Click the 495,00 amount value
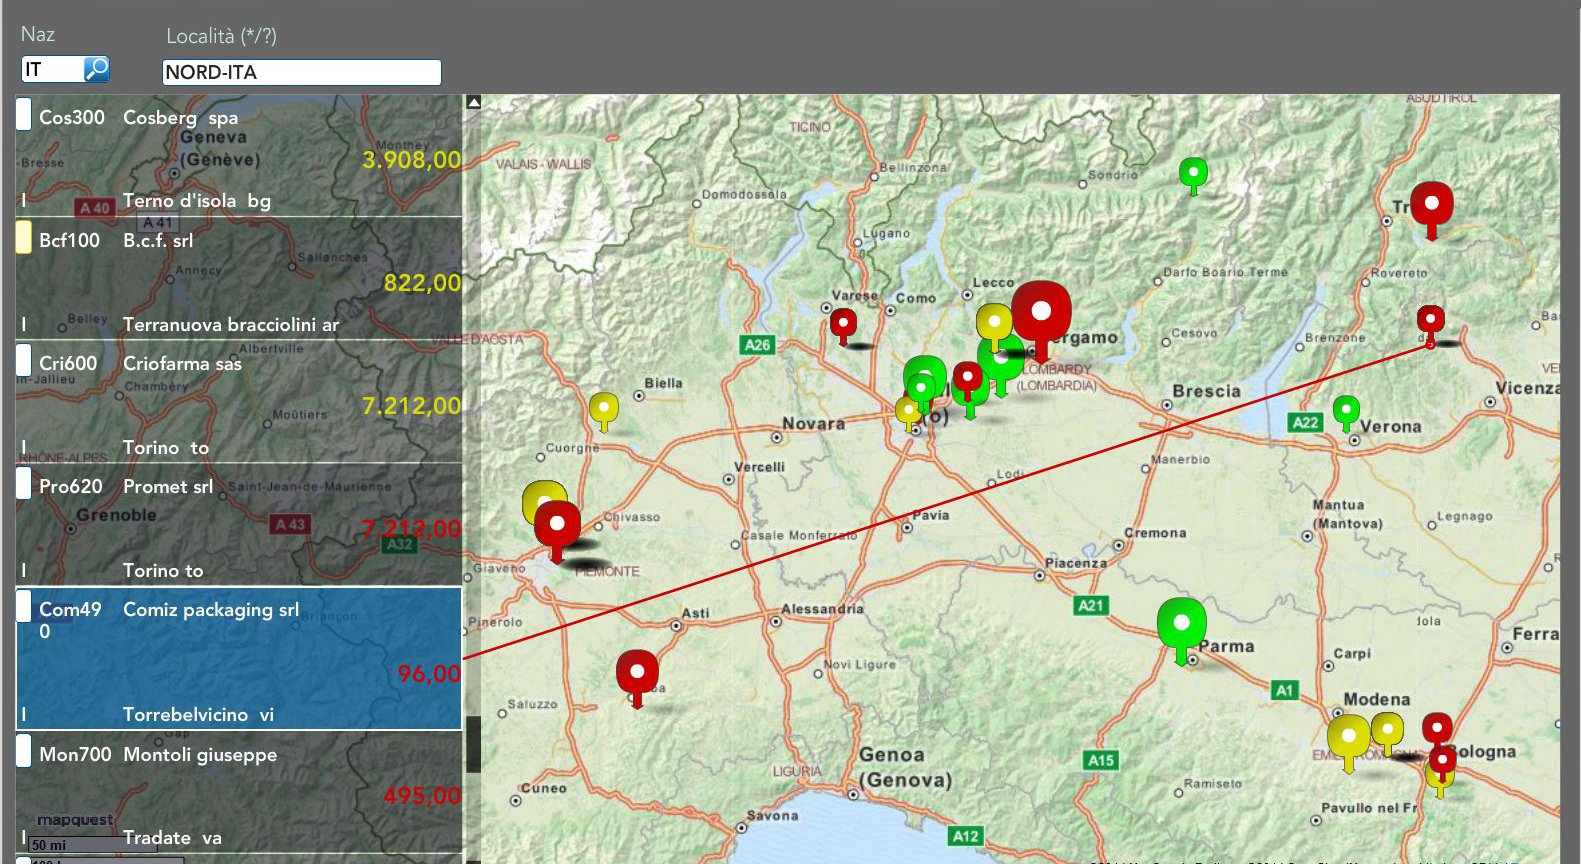This screenshot has height=864, width=1581. click(x=423, y=796)
